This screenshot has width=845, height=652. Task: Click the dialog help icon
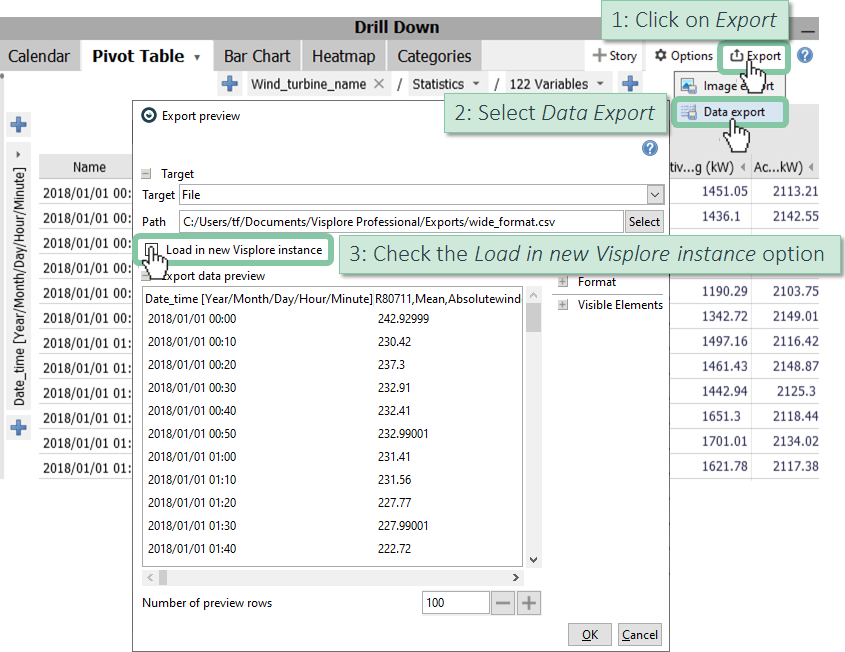[649, 148]
